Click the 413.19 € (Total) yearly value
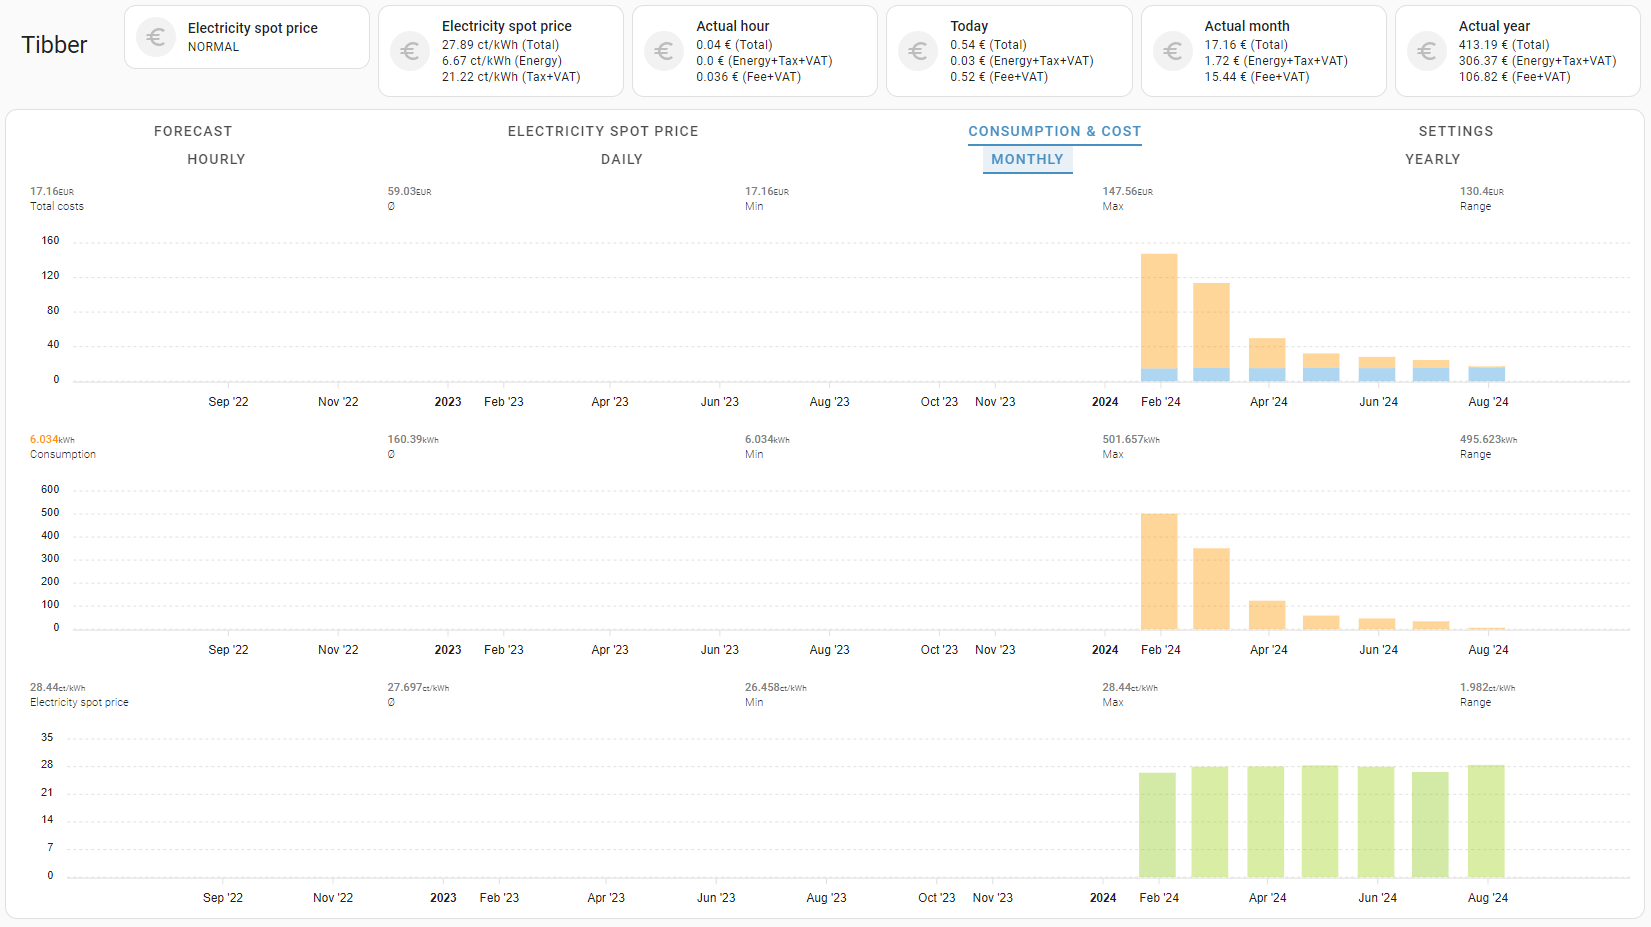The image size is (1651, 927). click(1504, 45)
